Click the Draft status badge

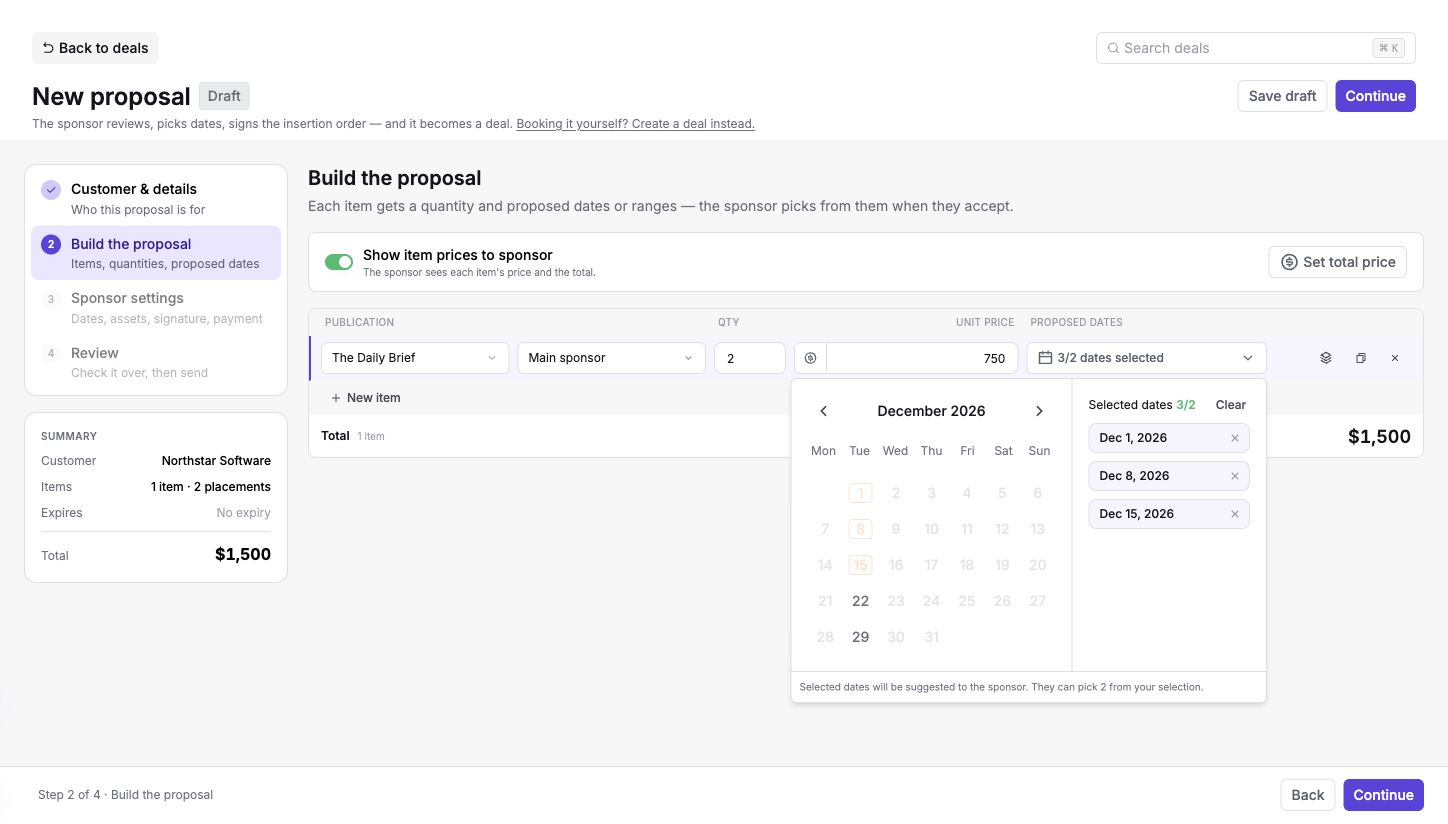point(224,96)
